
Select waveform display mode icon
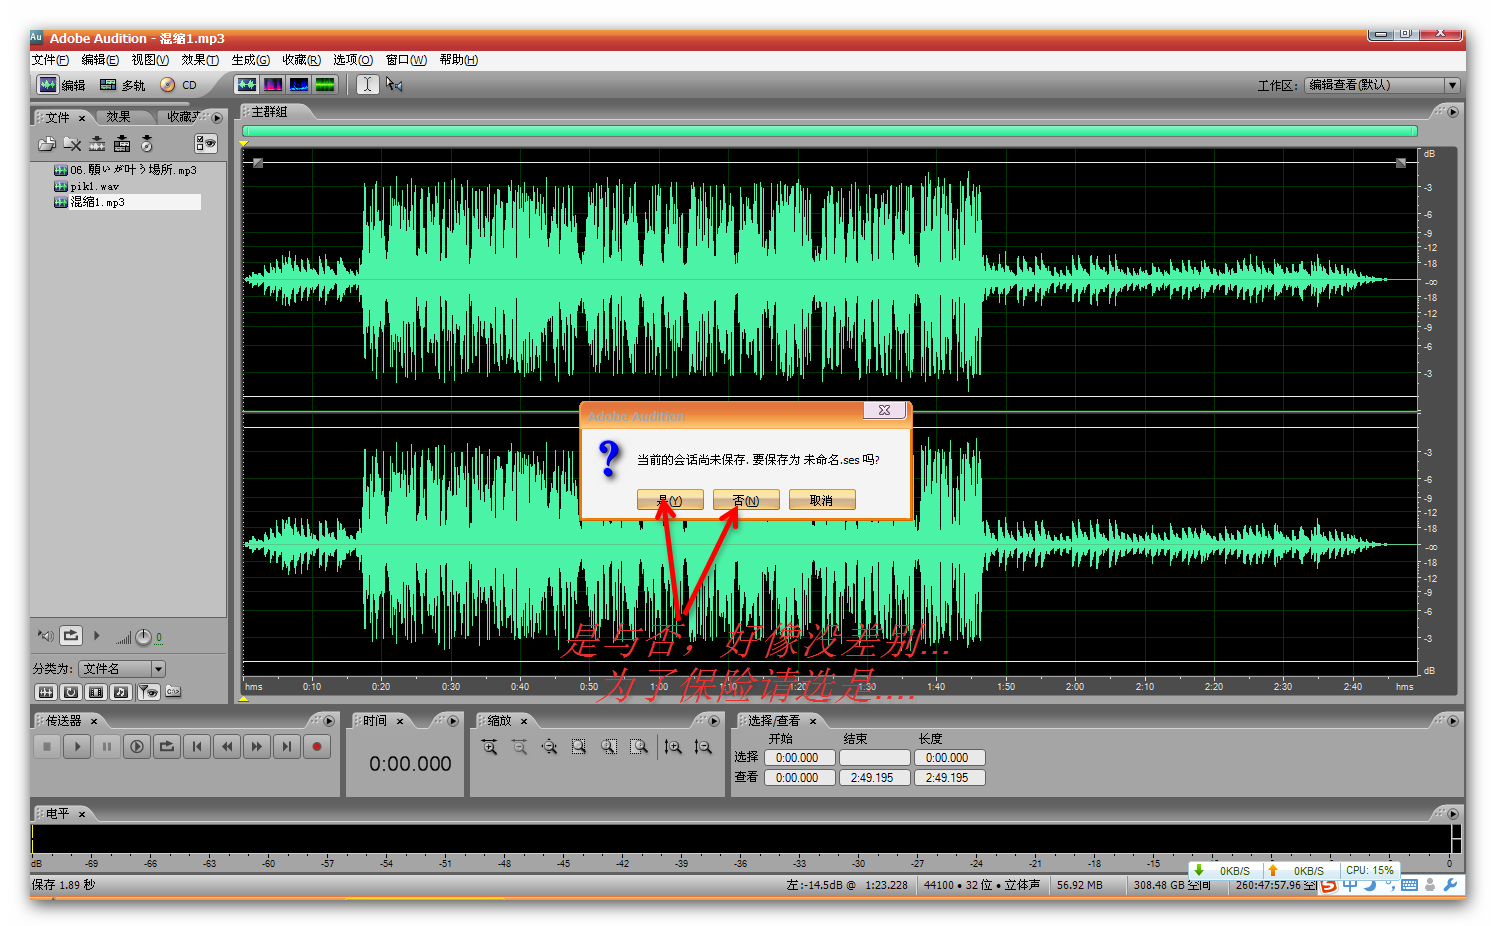pyautogui.click(x=247, y=85)
